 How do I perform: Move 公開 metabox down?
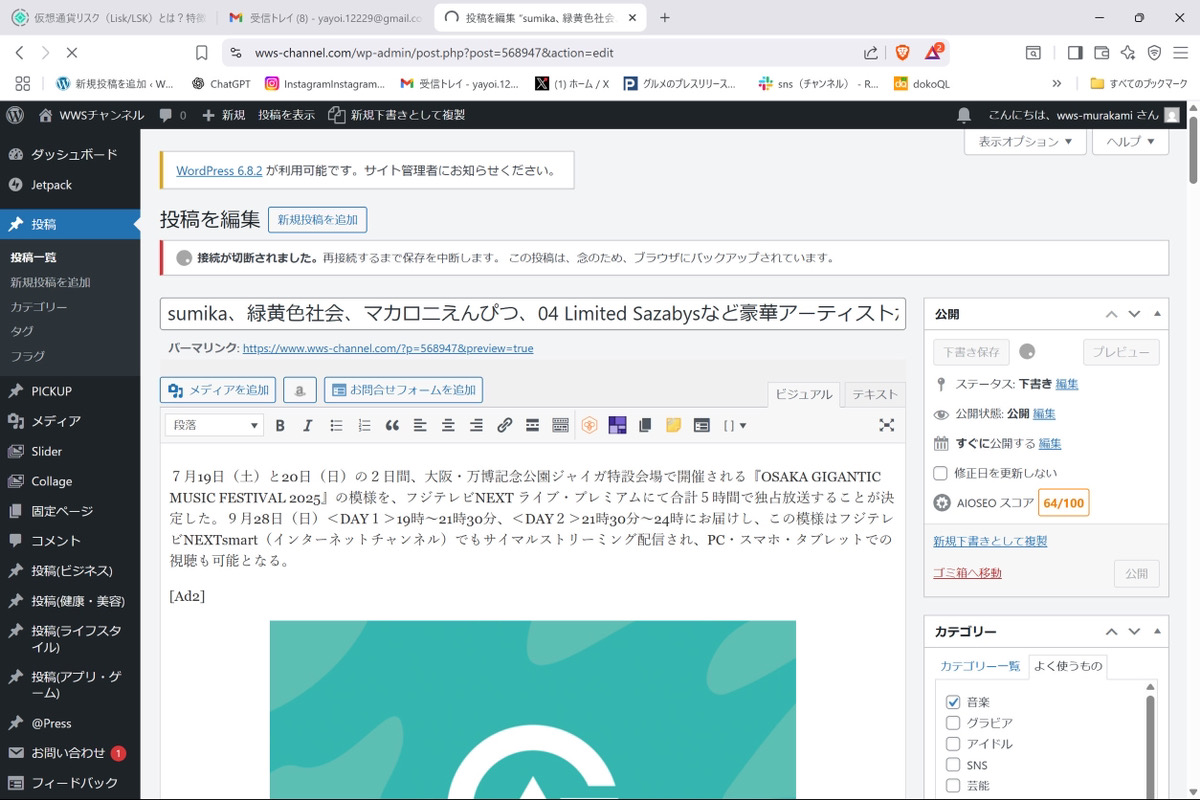coord(1134,314)
